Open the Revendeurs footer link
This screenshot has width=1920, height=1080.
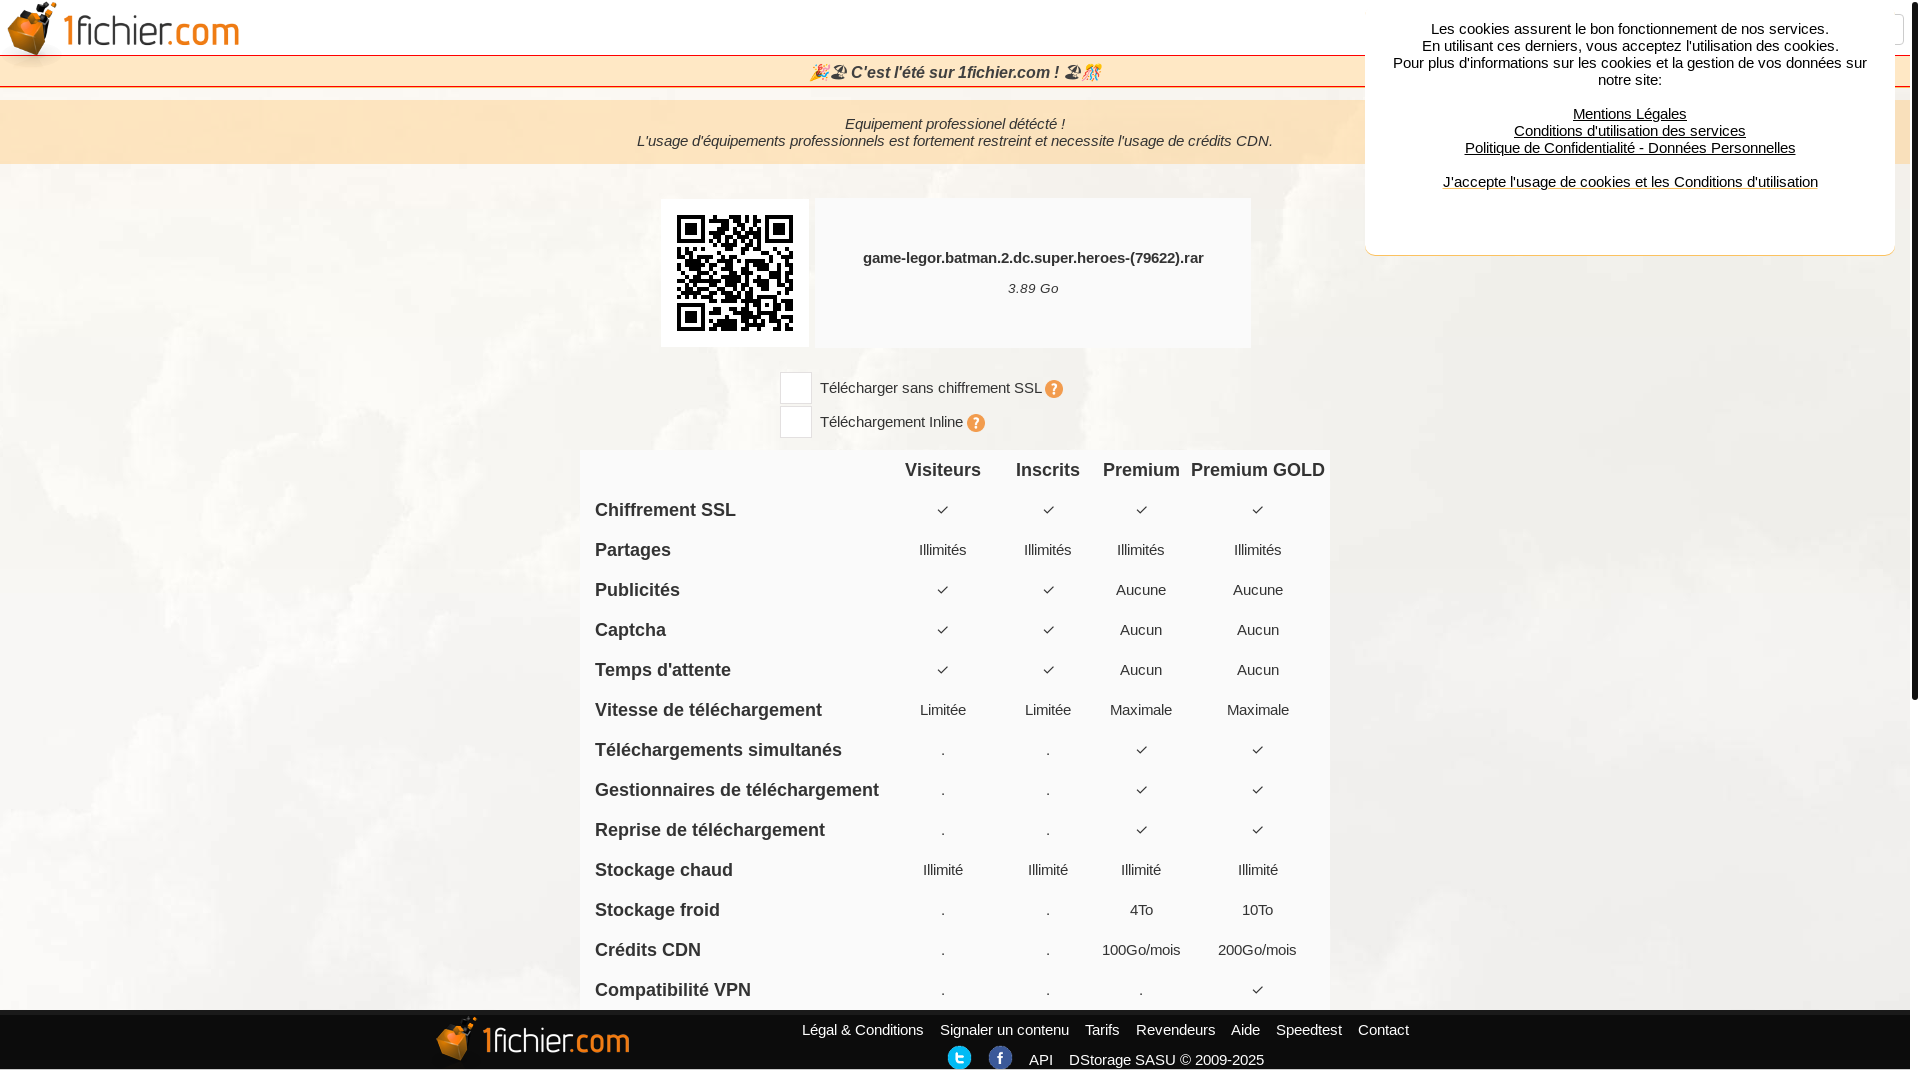pyautogui.click(x=1175, y=1030)
